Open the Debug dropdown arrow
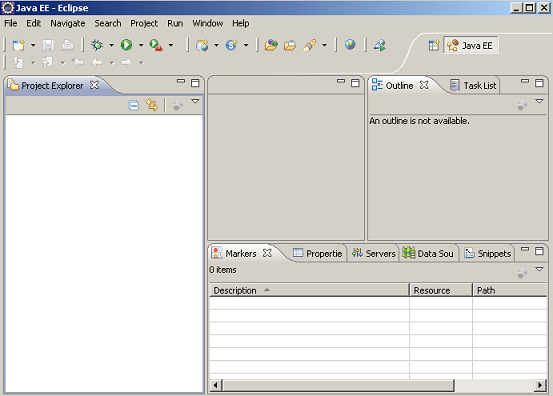The width and height of the screenshot is (553, 396). (111, 45)
